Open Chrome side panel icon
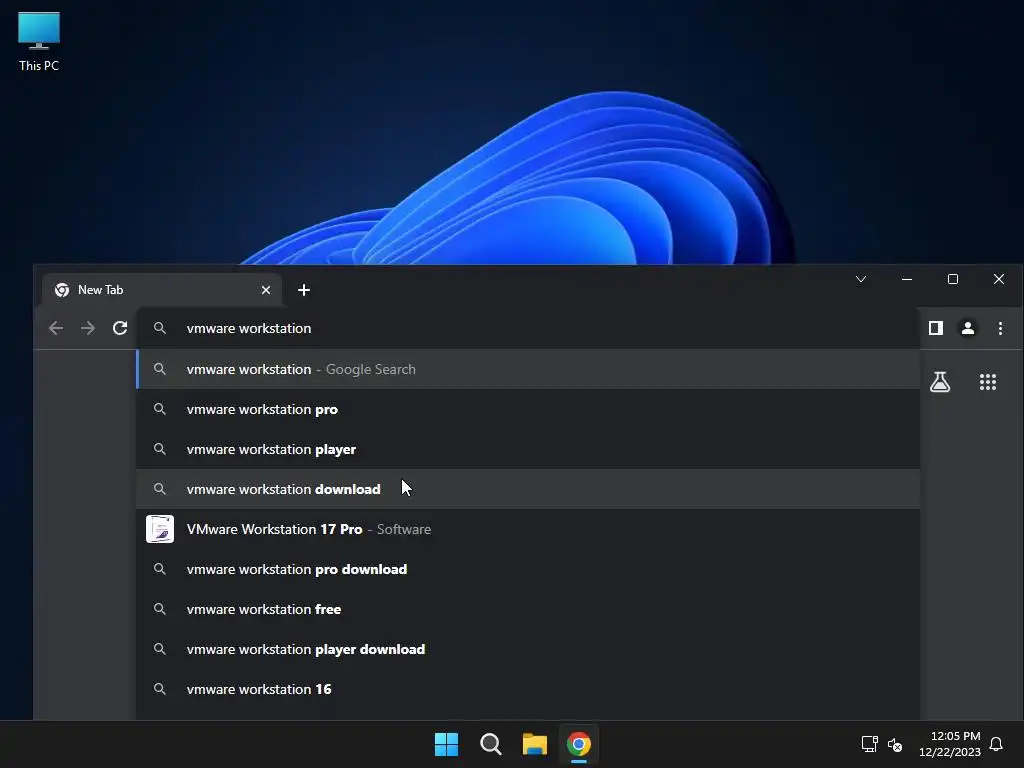This screenshot has width=1024, height=768. (936, 328)
